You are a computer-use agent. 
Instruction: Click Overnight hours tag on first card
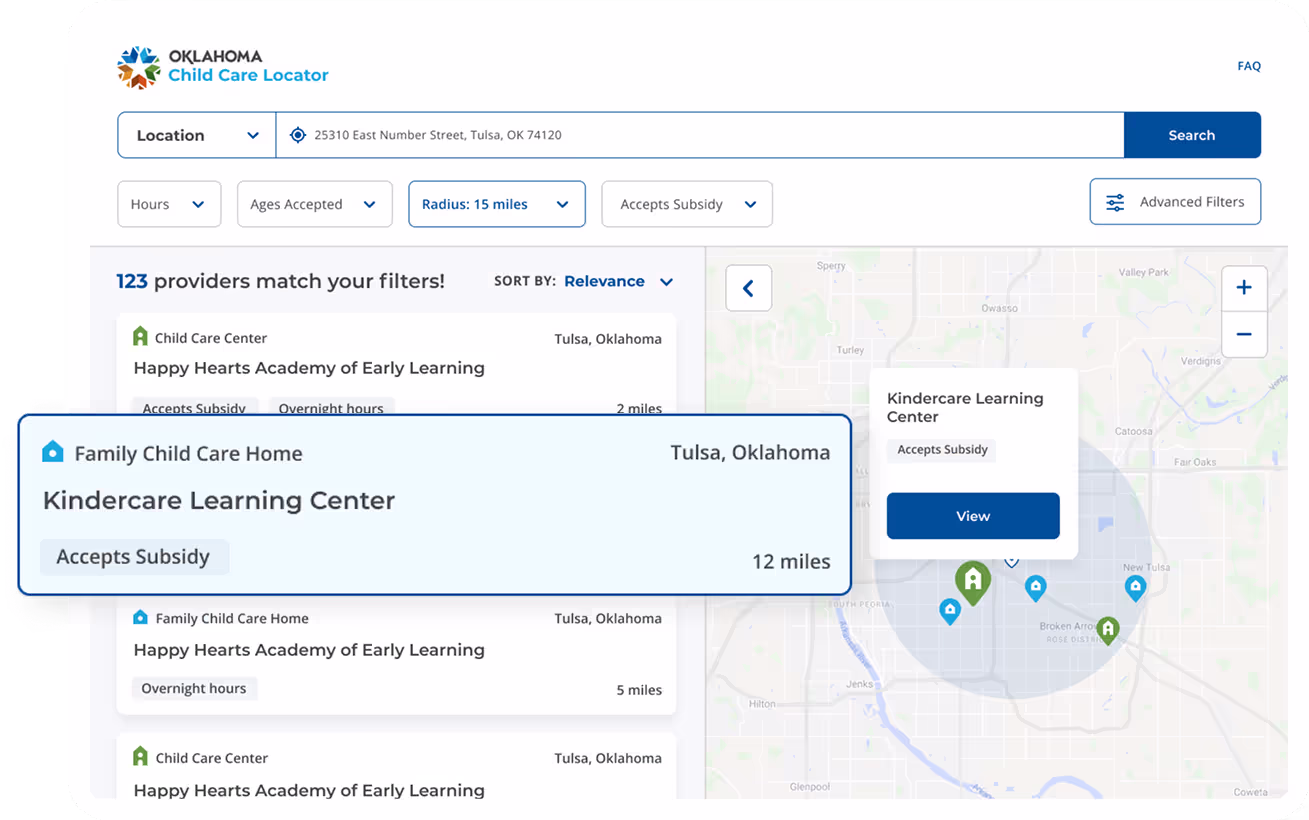click(331, 407)
